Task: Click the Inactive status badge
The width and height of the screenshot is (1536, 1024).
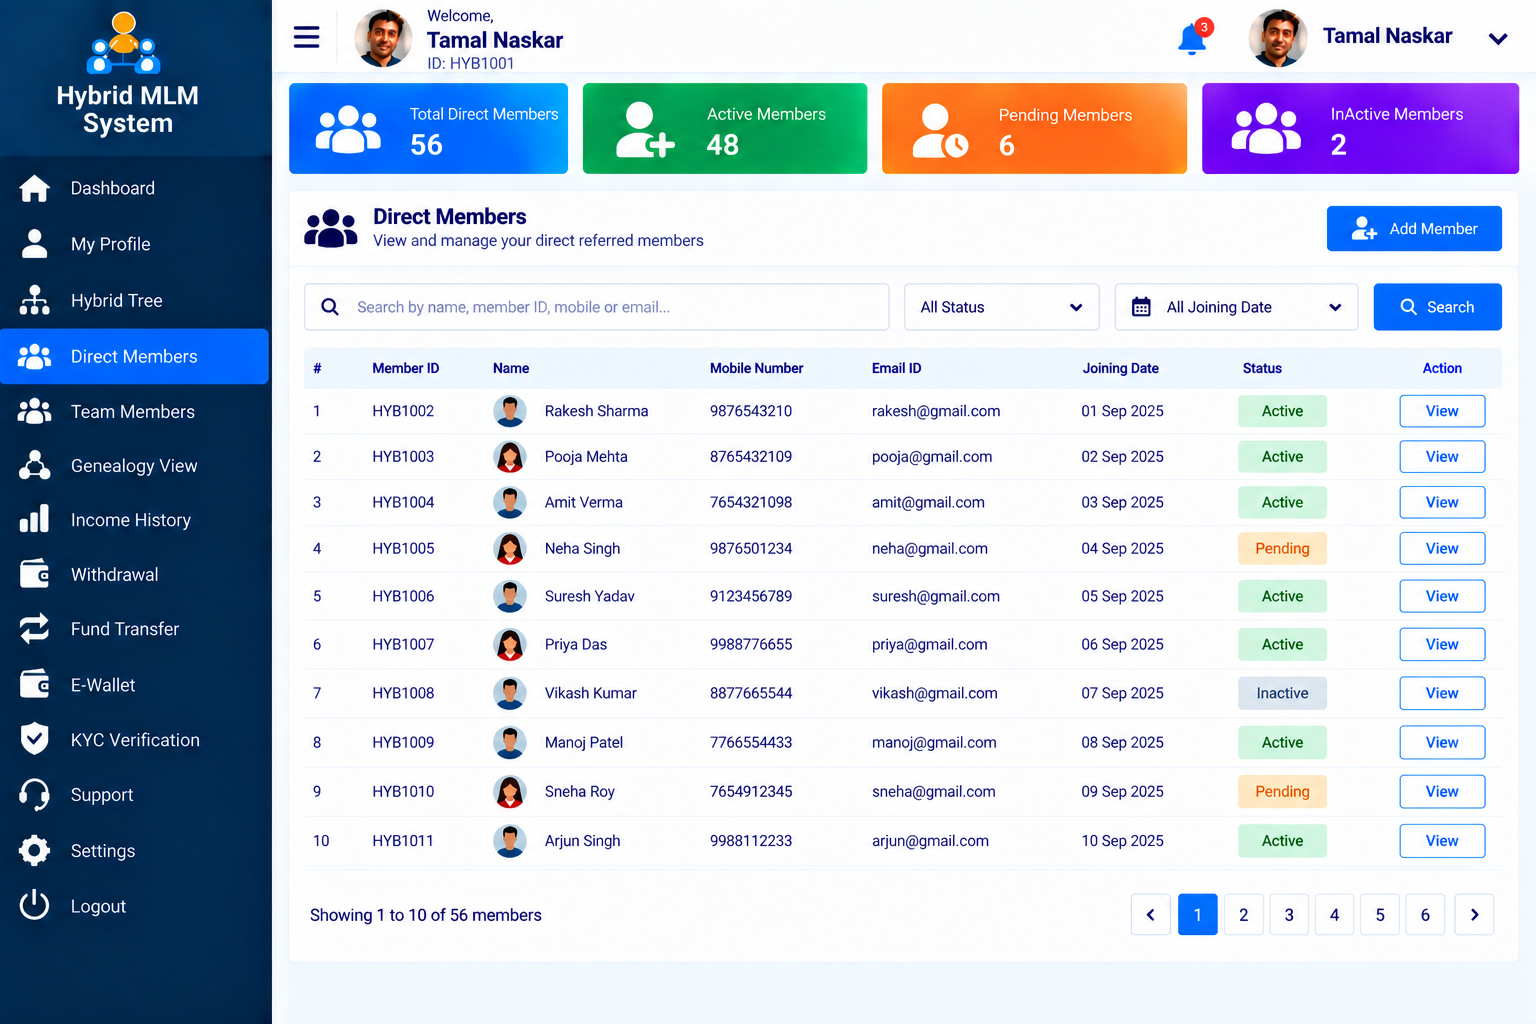Action: tap(1282, 693)
